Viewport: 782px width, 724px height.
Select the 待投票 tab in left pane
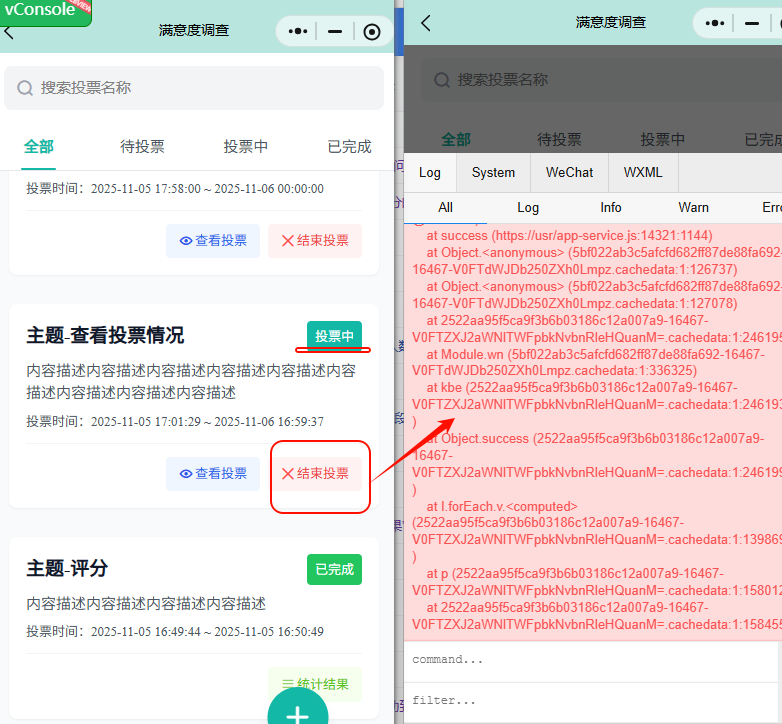coord(142,147)
